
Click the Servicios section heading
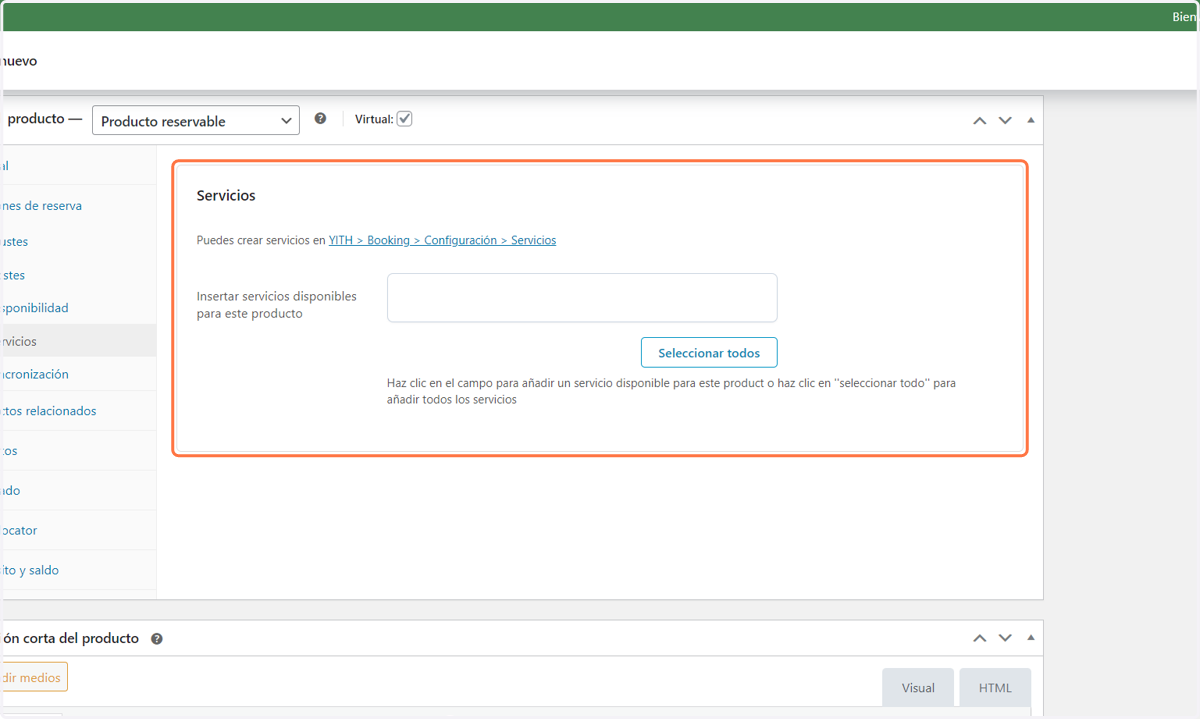click(x=226, y=196)
